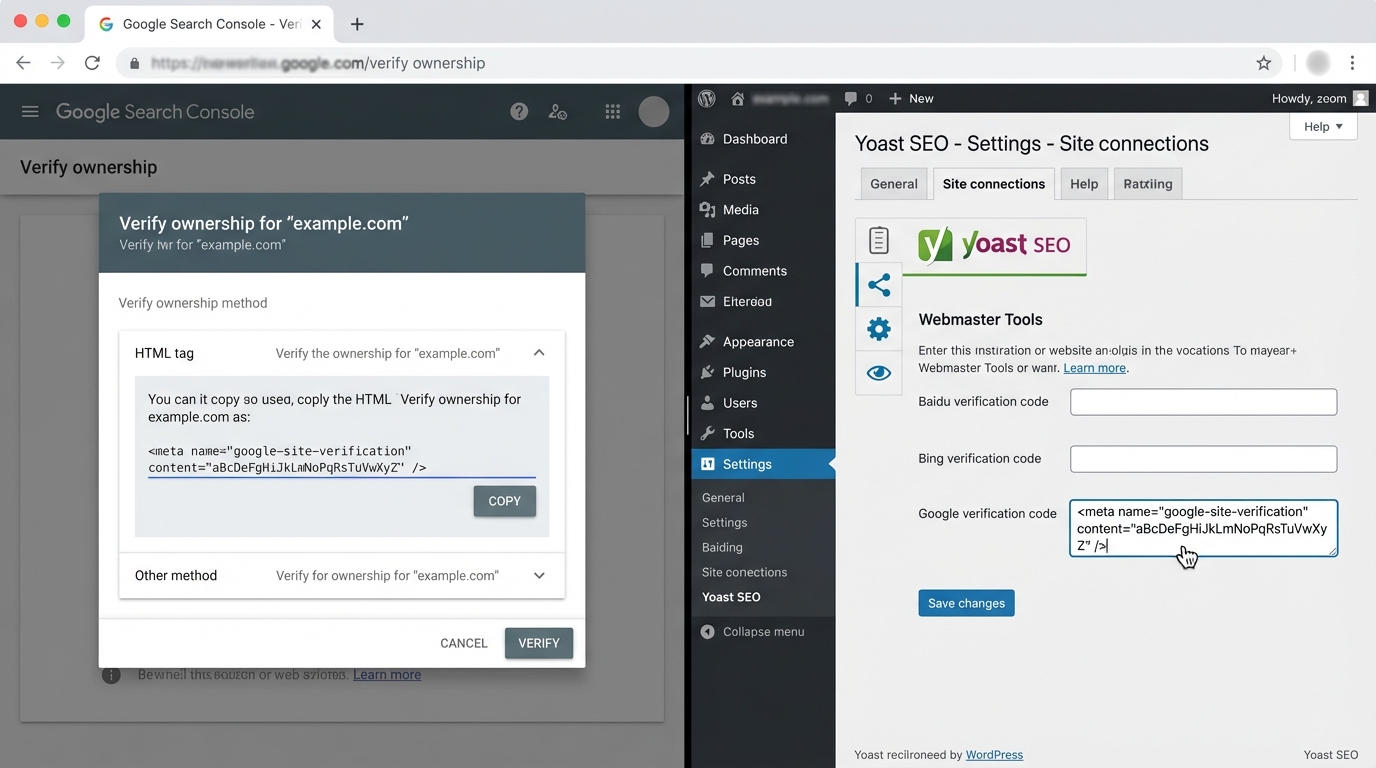Click inside the Bing verification code field

tap(1203, 458)
